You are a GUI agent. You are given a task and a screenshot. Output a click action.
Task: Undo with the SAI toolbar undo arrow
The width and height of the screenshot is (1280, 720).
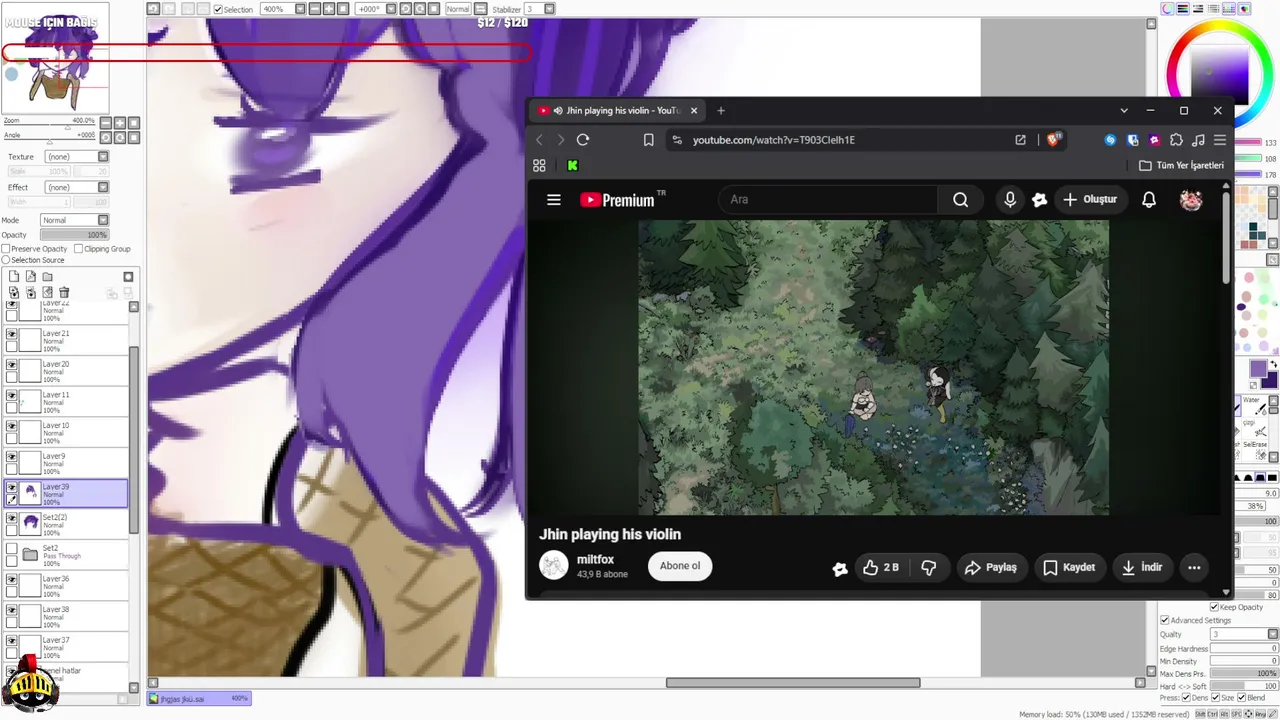[153, 9]
